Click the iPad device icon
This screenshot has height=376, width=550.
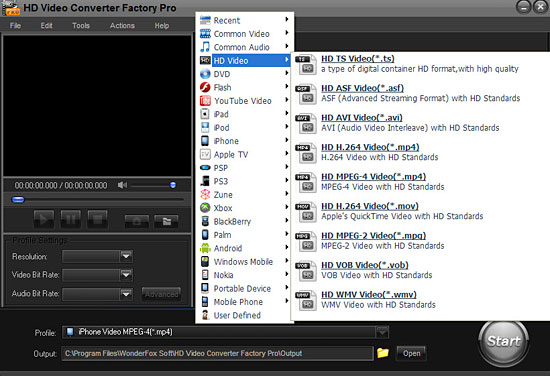pyautogui.click(x=205, y=114)
